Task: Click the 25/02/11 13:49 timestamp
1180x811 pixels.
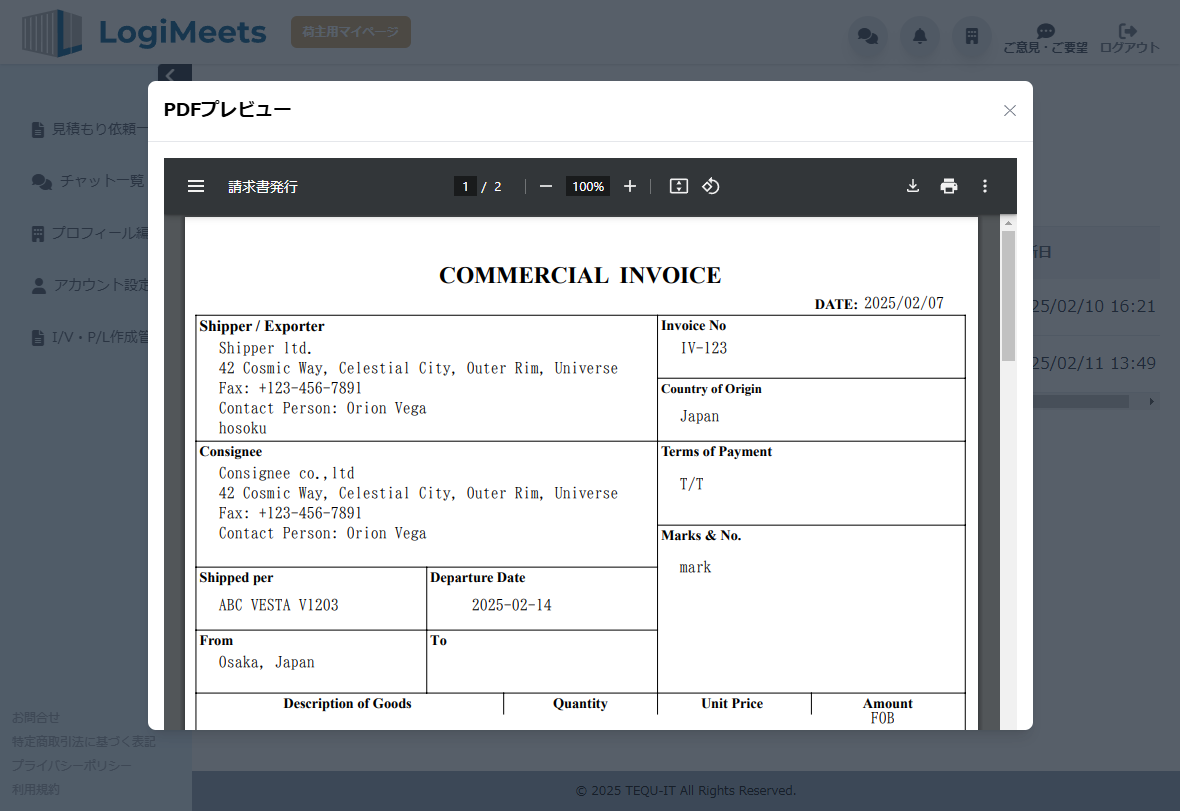Action: tap(1093, 363)
